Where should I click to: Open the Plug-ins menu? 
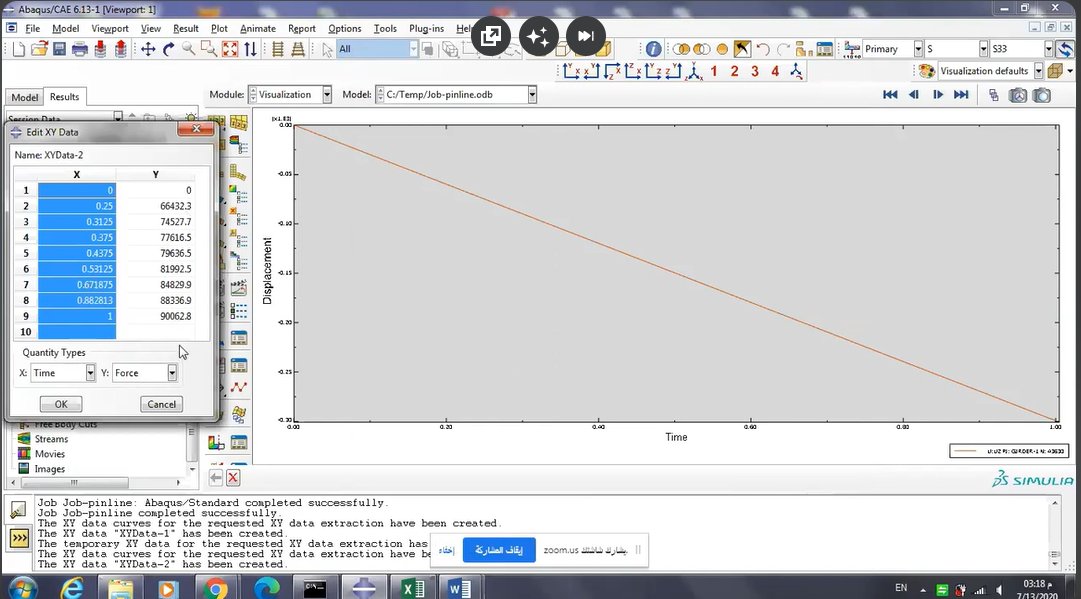pos(426,28)
